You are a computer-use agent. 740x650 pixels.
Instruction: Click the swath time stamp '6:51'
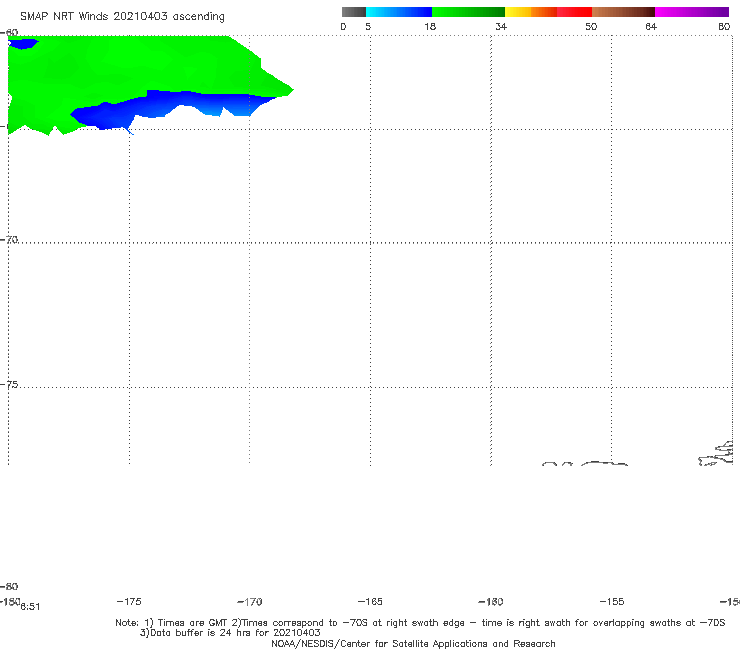30,607
